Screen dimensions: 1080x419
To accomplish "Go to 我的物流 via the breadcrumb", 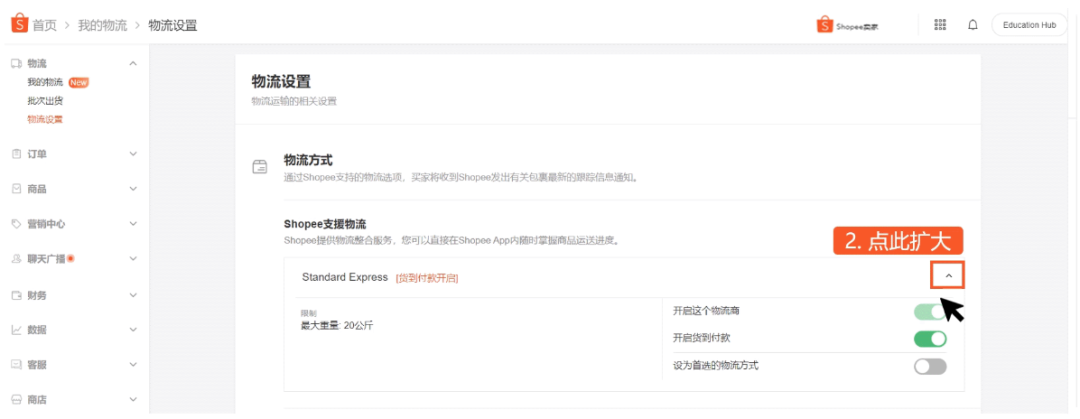I will coord(102,25).
